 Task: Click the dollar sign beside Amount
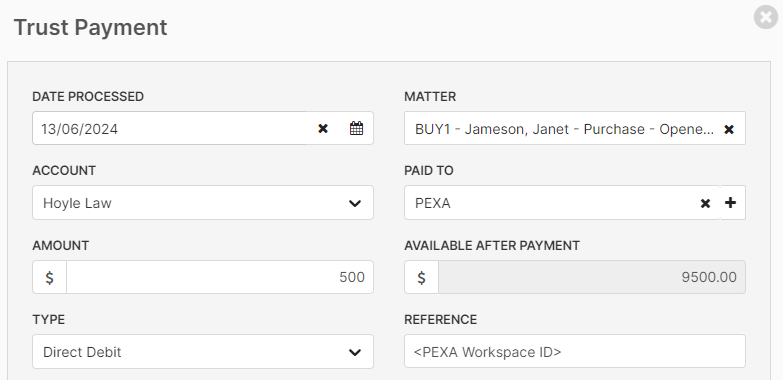[x=49, y=277]
